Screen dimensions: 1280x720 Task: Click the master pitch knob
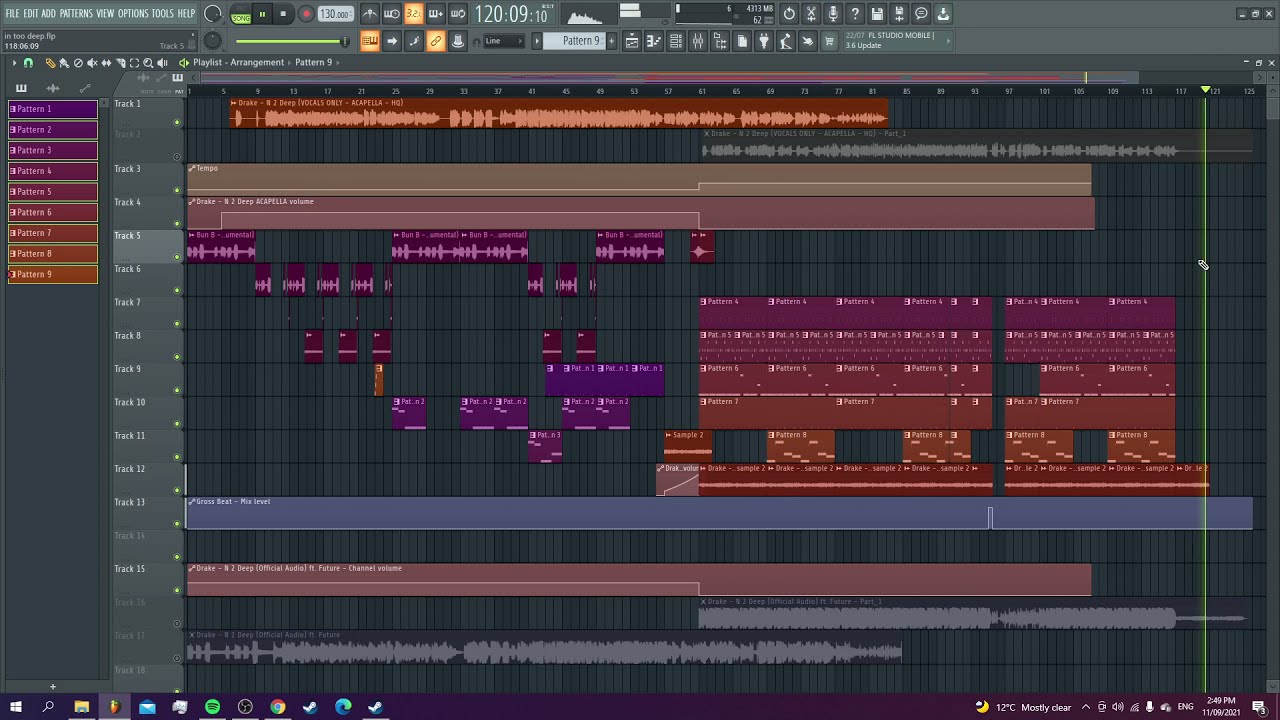click(212, 41)
